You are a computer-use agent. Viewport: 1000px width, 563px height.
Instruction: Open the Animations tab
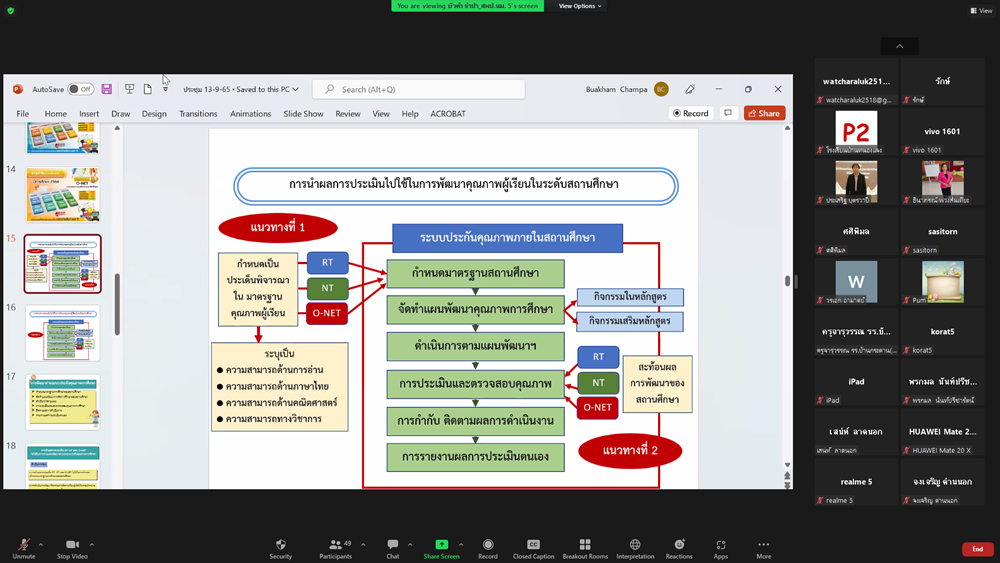(251, 113)
